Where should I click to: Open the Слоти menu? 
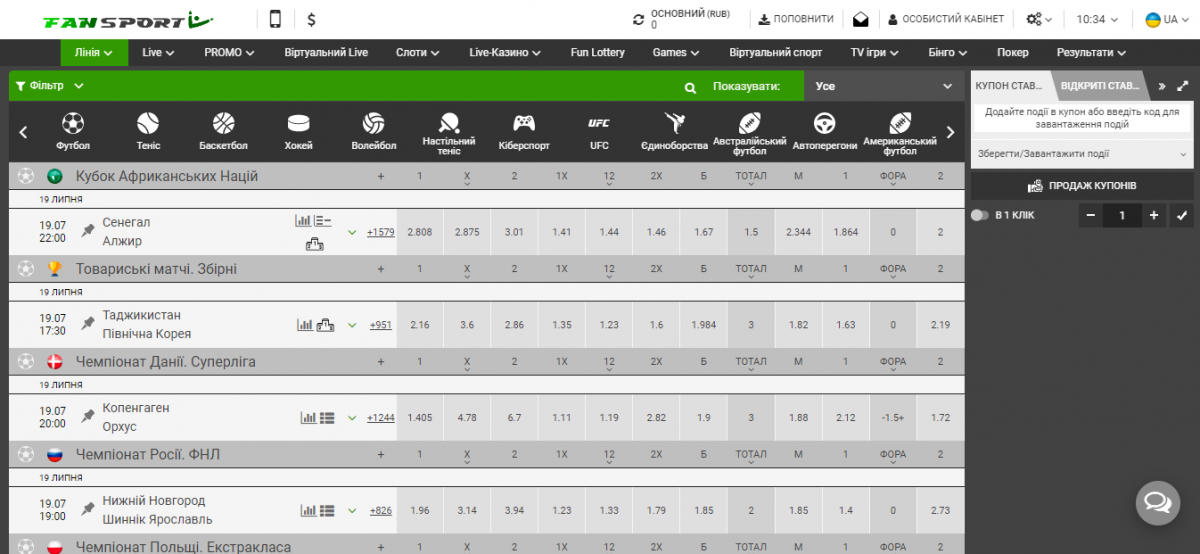click(x=418, y=52)
